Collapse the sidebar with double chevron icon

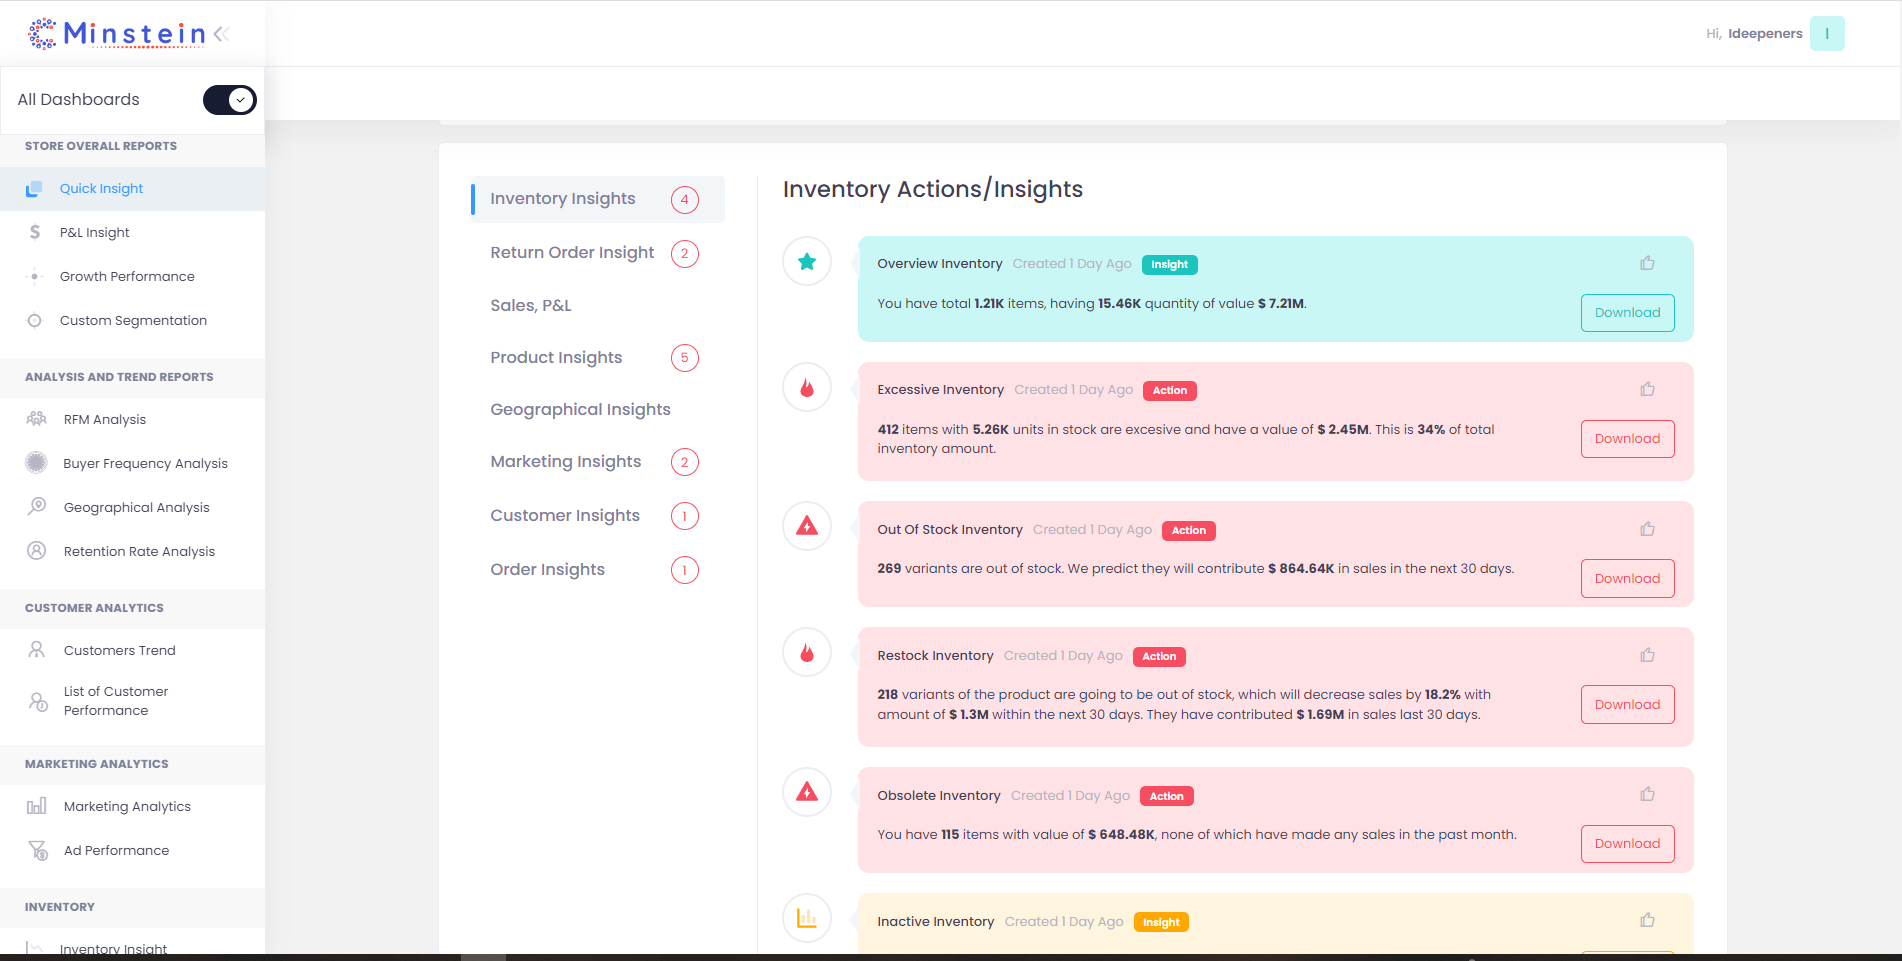tap(222, 34)
